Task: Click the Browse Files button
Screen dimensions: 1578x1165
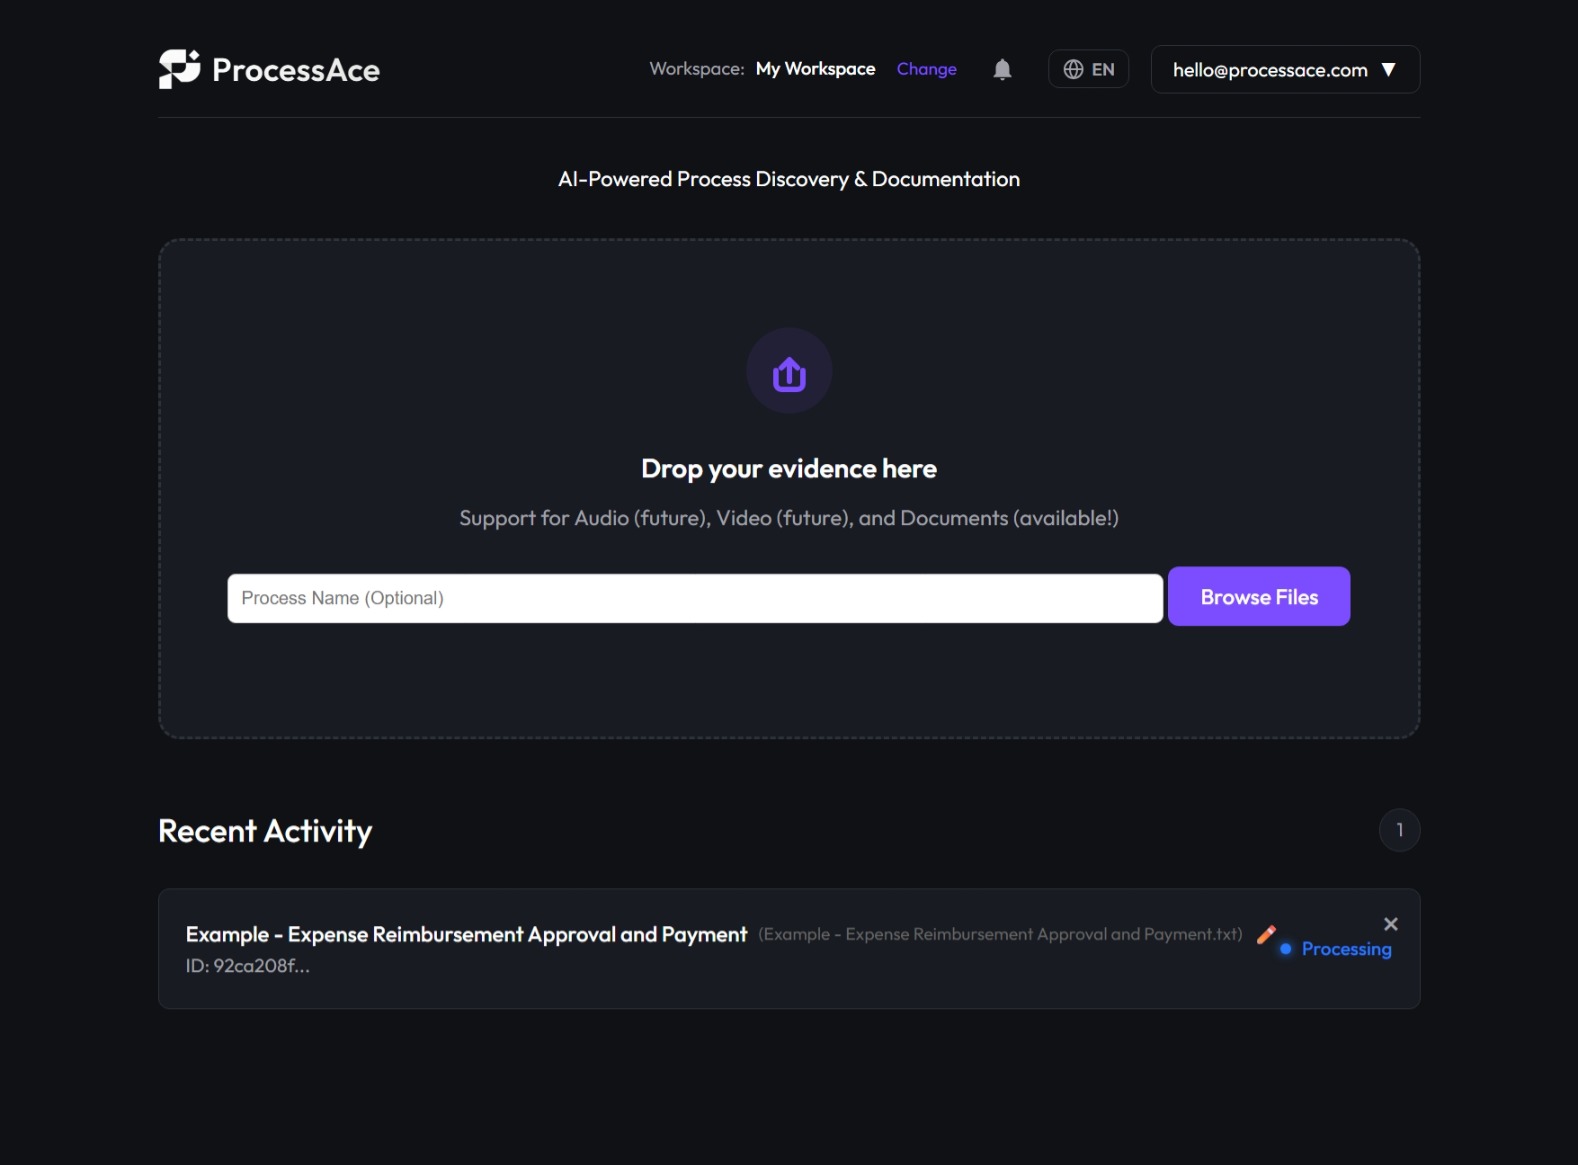Action: 1259,597
